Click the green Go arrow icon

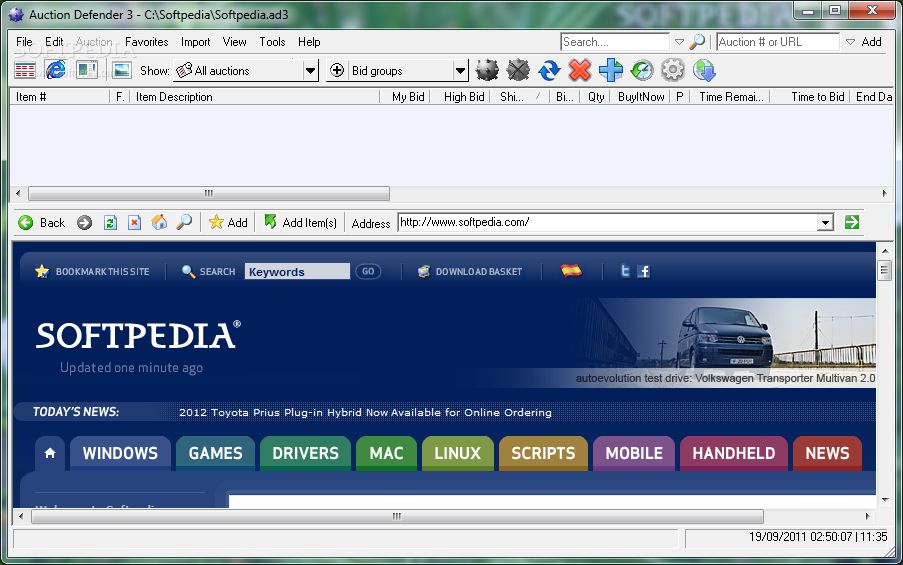(852, 222)
